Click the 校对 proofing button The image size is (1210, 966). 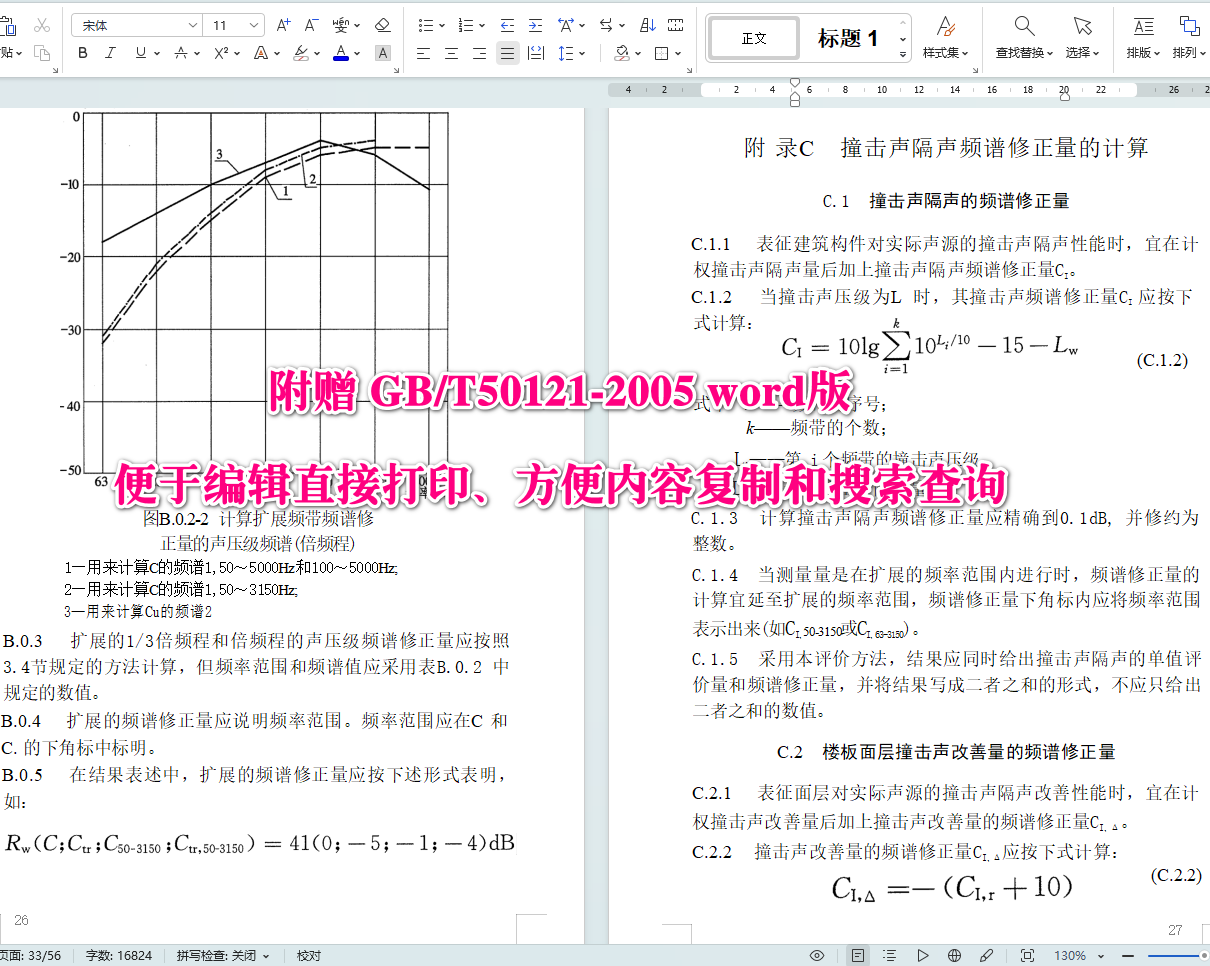point(307,955)
